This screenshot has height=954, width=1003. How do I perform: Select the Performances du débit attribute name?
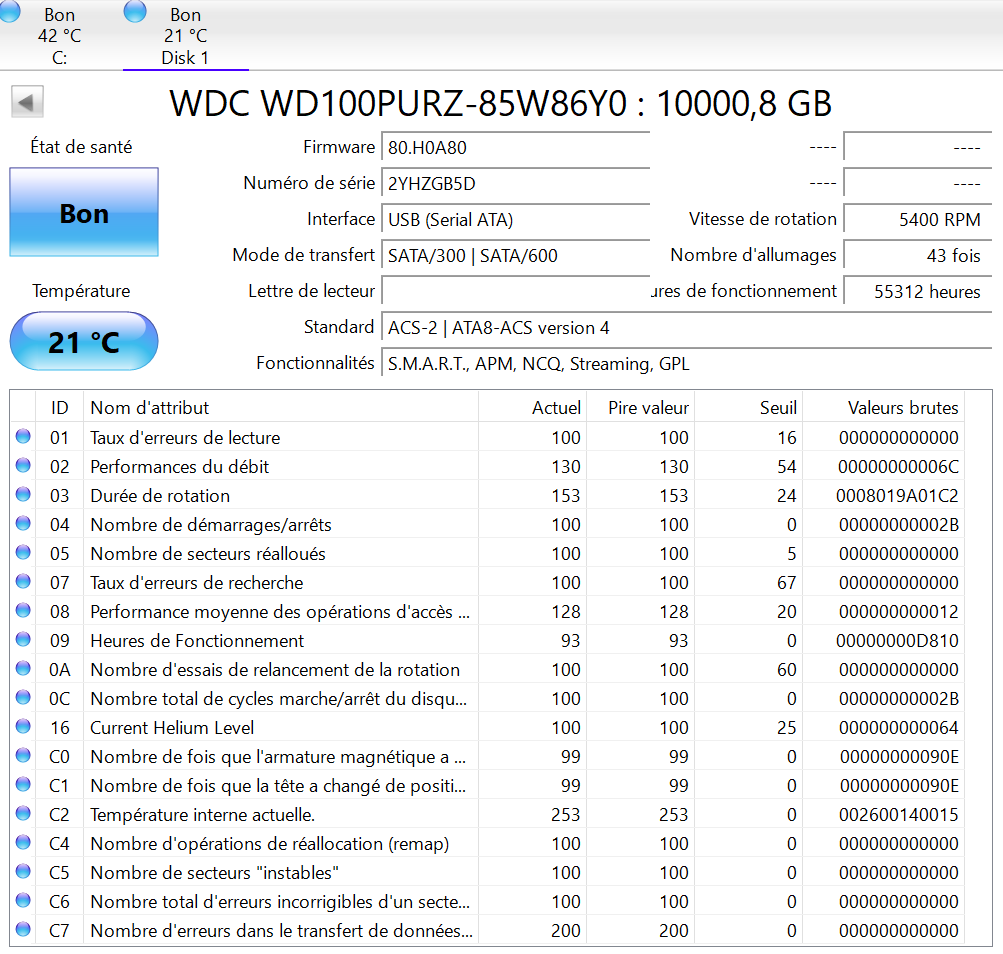[179, 466]
